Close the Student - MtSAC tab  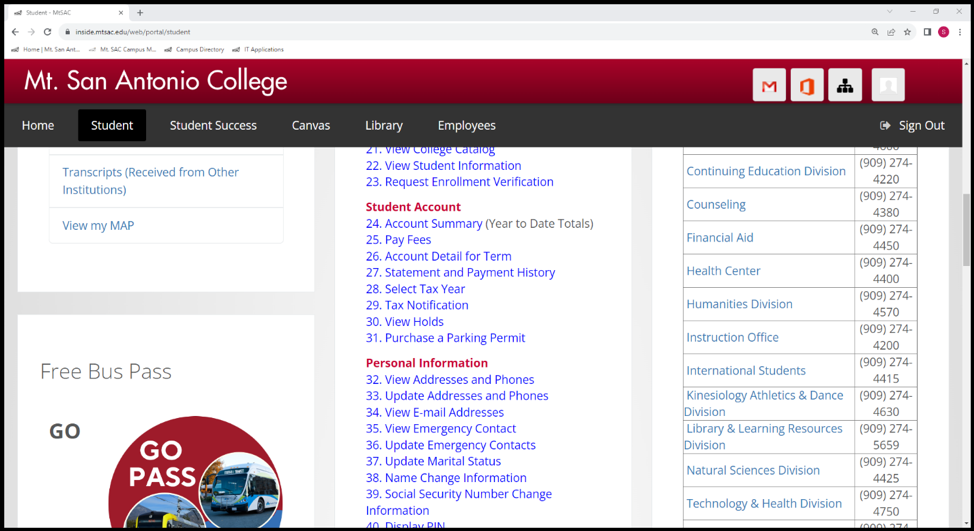coord(121,12)
